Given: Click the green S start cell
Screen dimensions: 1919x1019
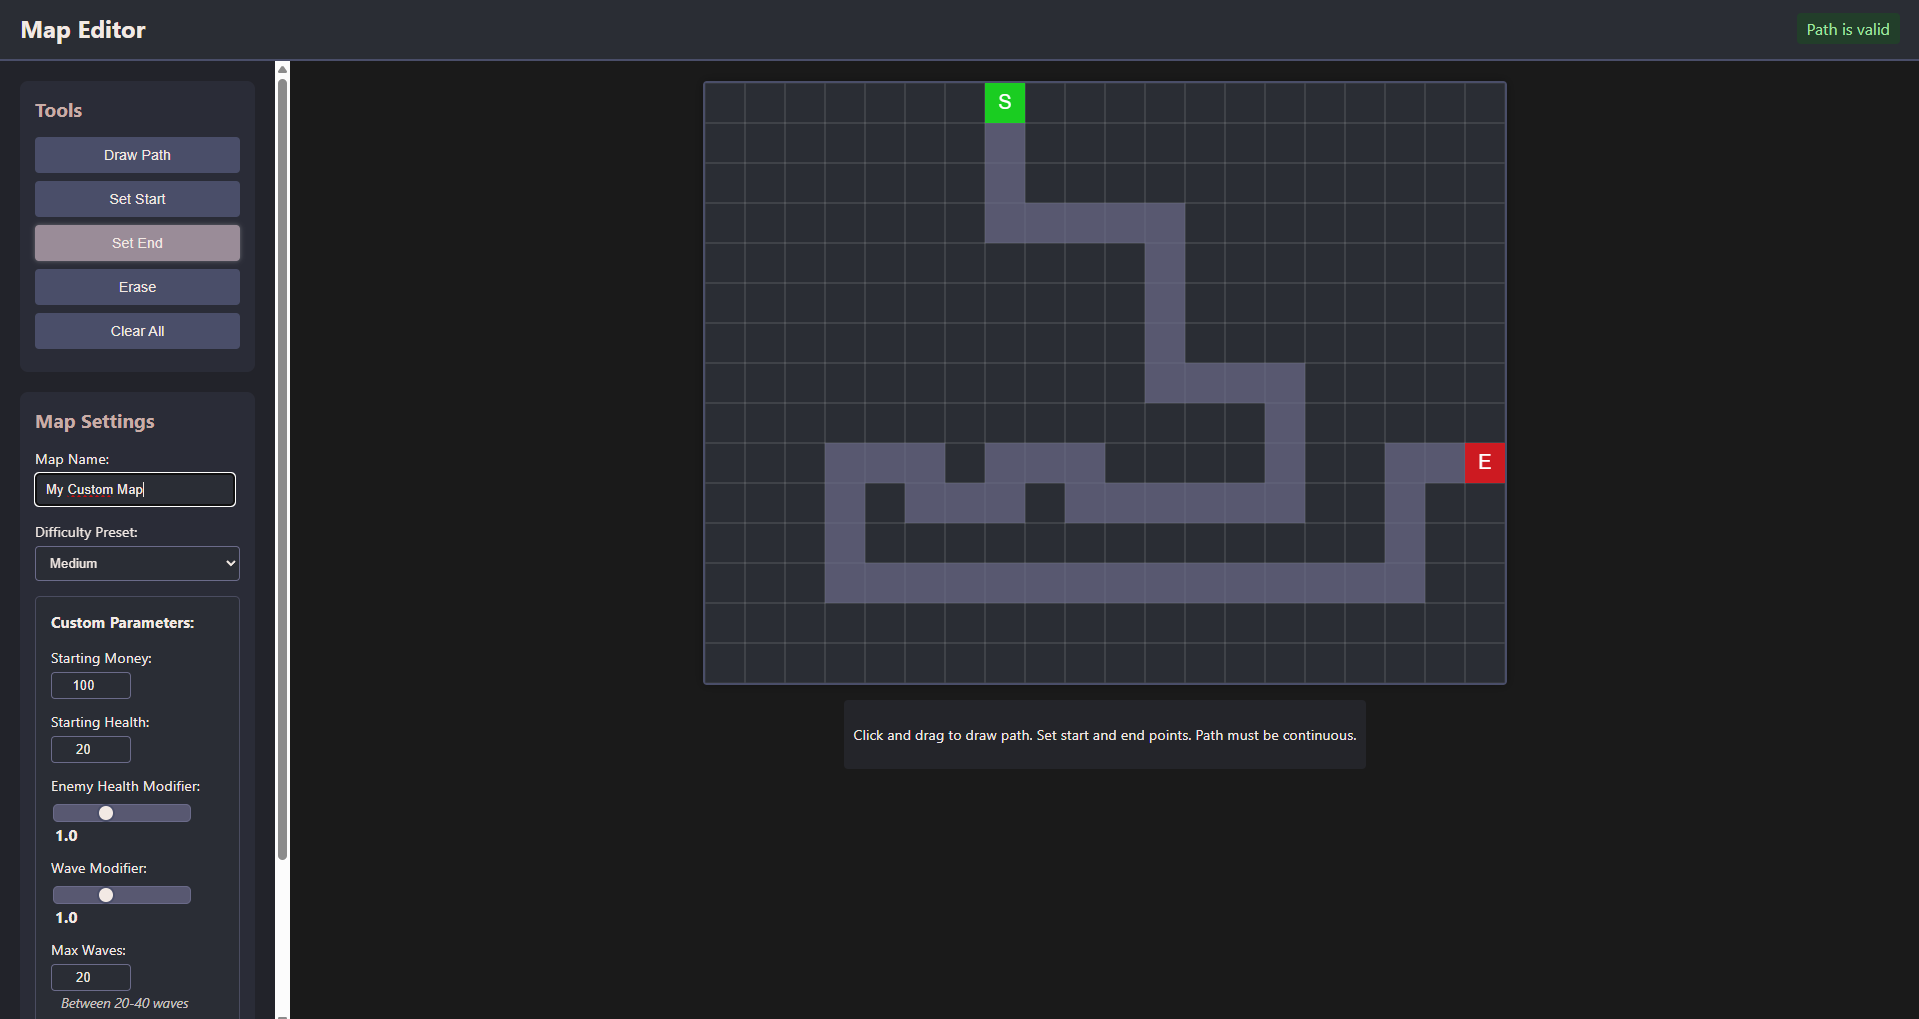Looking at the screenshot, I should [1005, 103].
